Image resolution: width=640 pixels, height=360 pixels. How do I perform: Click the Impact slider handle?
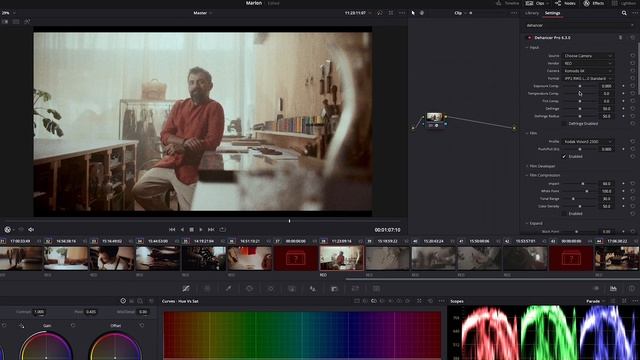(x=583, y=184)
